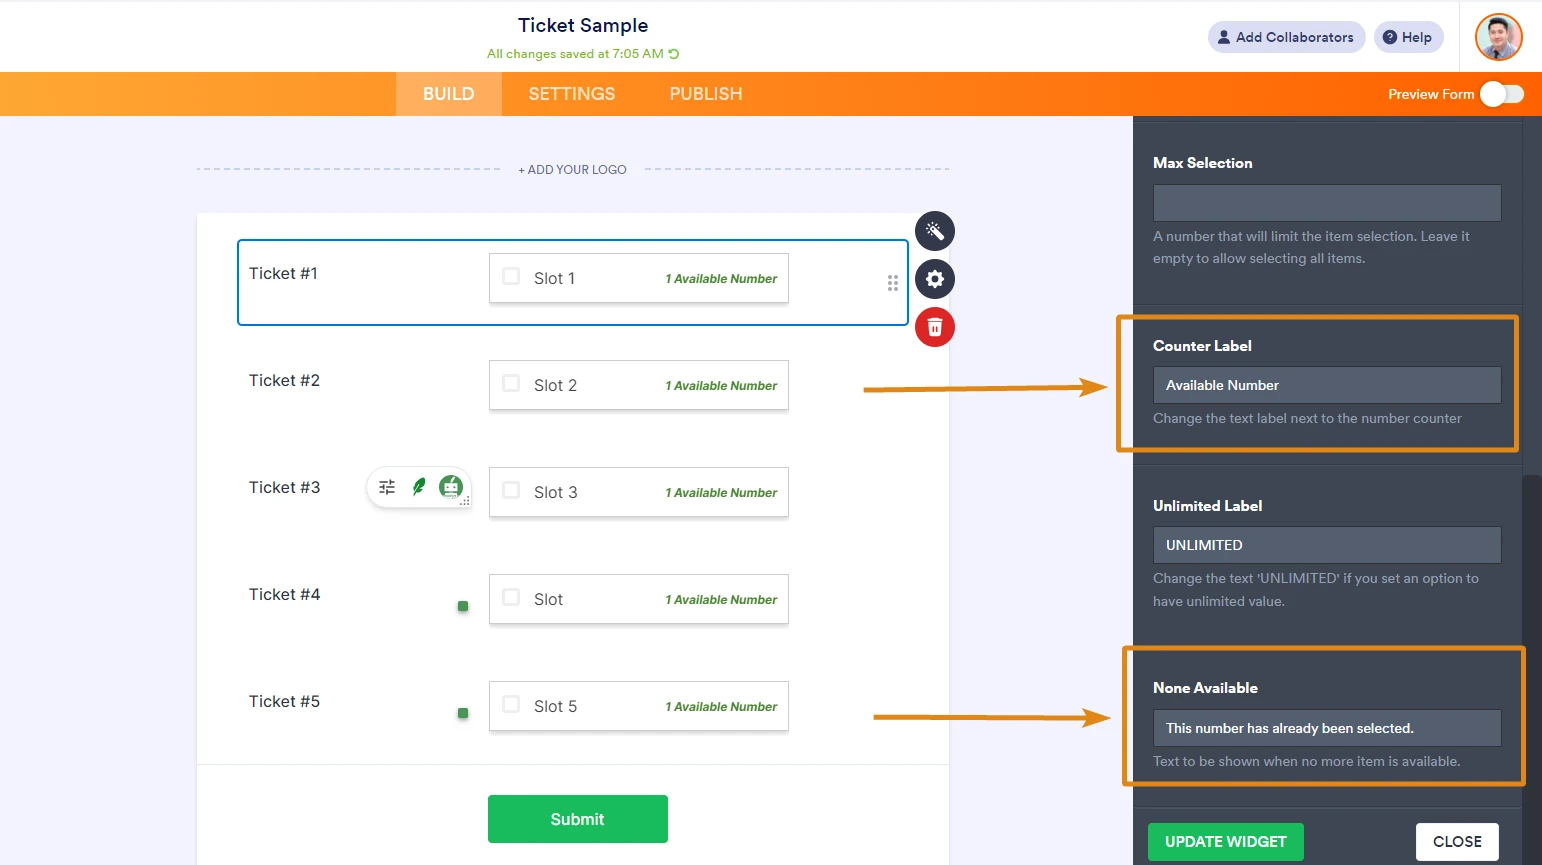1542x865 pixels.
Task: Open Help from the top bar
Action: [x=1408, y=37]
